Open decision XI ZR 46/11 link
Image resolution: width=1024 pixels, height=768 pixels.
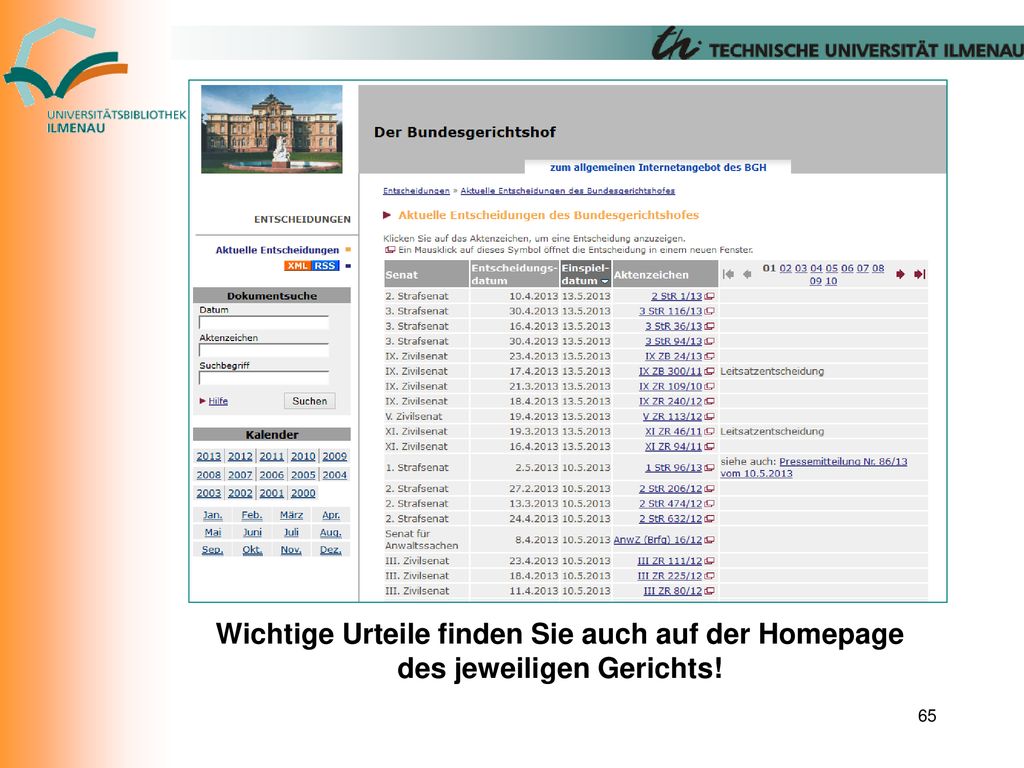(x=673, y=432)
